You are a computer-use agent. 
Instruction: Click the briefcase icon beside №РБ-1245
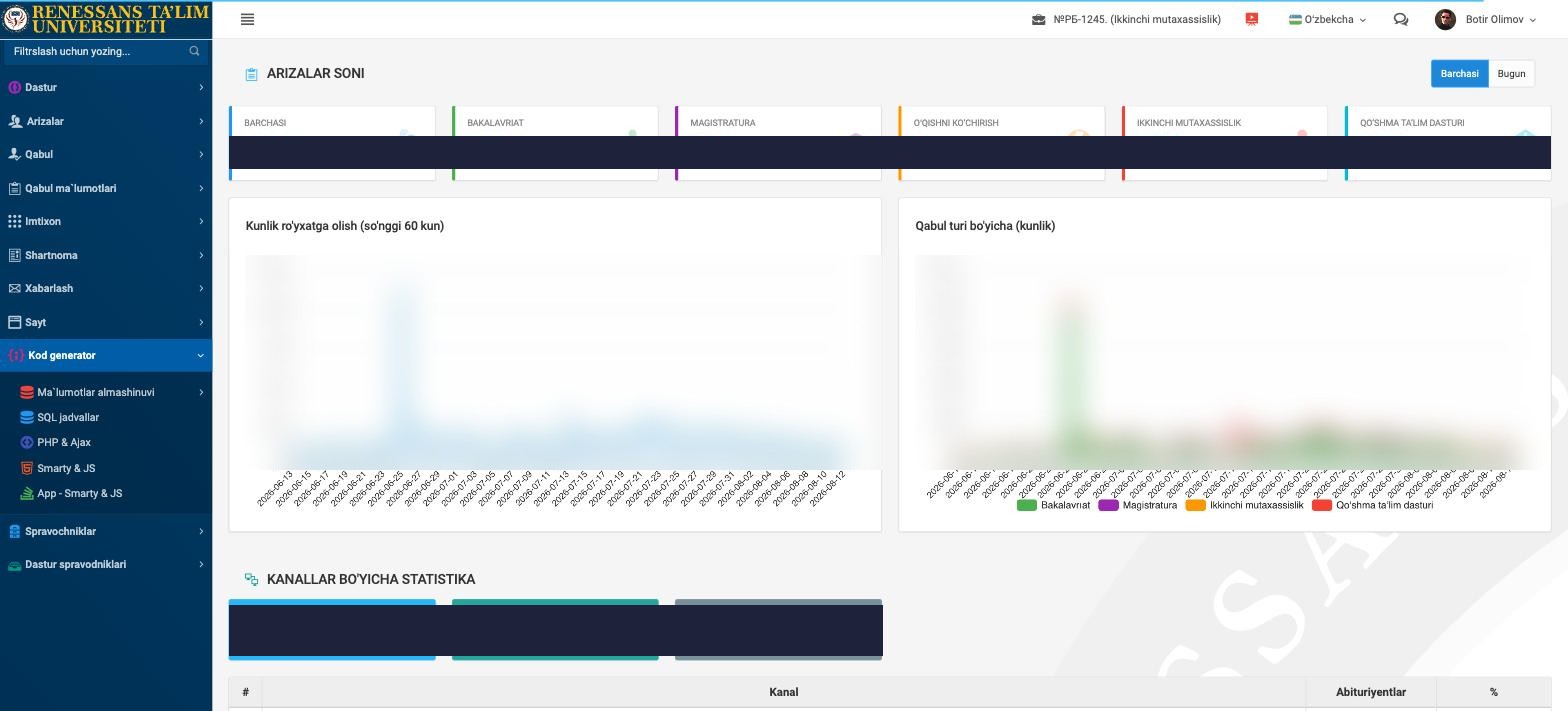pos(1039,19)
